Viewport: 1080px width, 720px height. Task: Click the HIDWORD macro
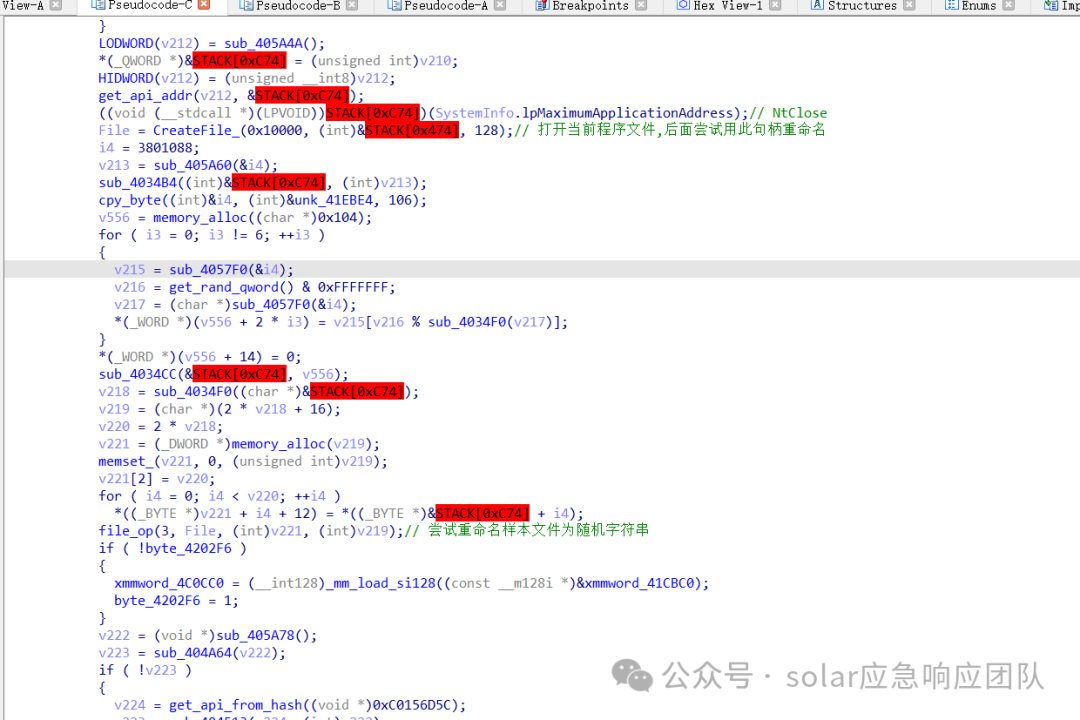[x=126, y=79]
